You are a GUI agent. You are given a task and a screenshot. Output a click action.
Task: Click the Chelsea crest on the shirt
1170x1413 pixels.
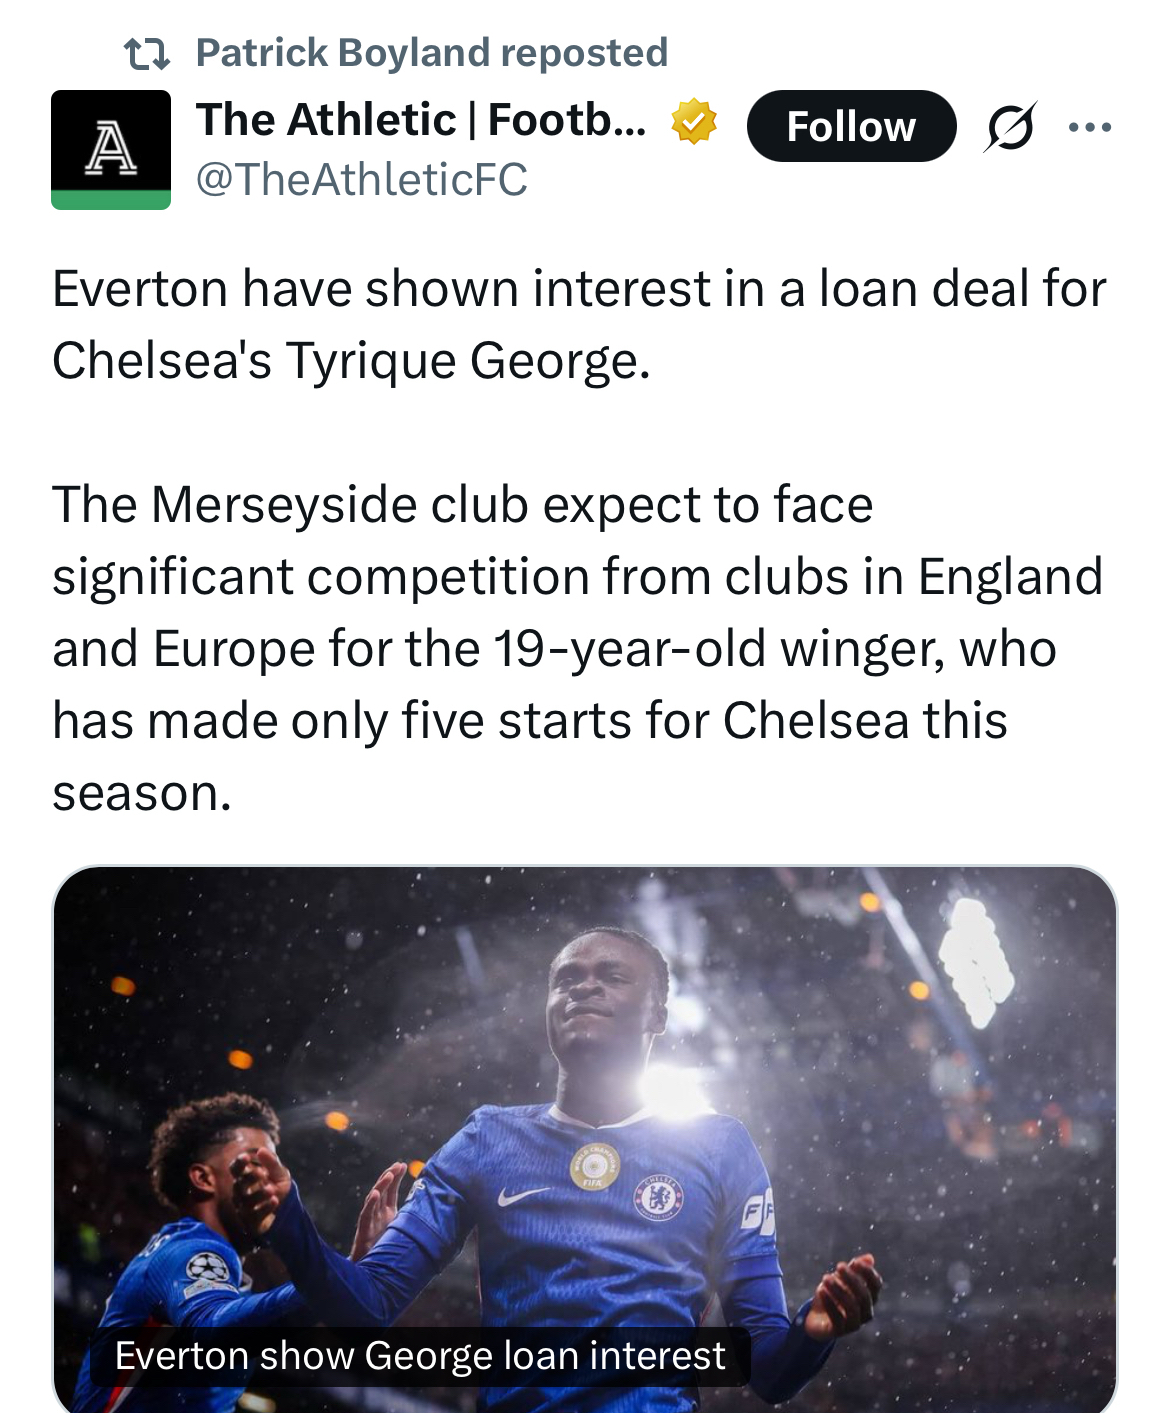click(x=660, y=1197)
